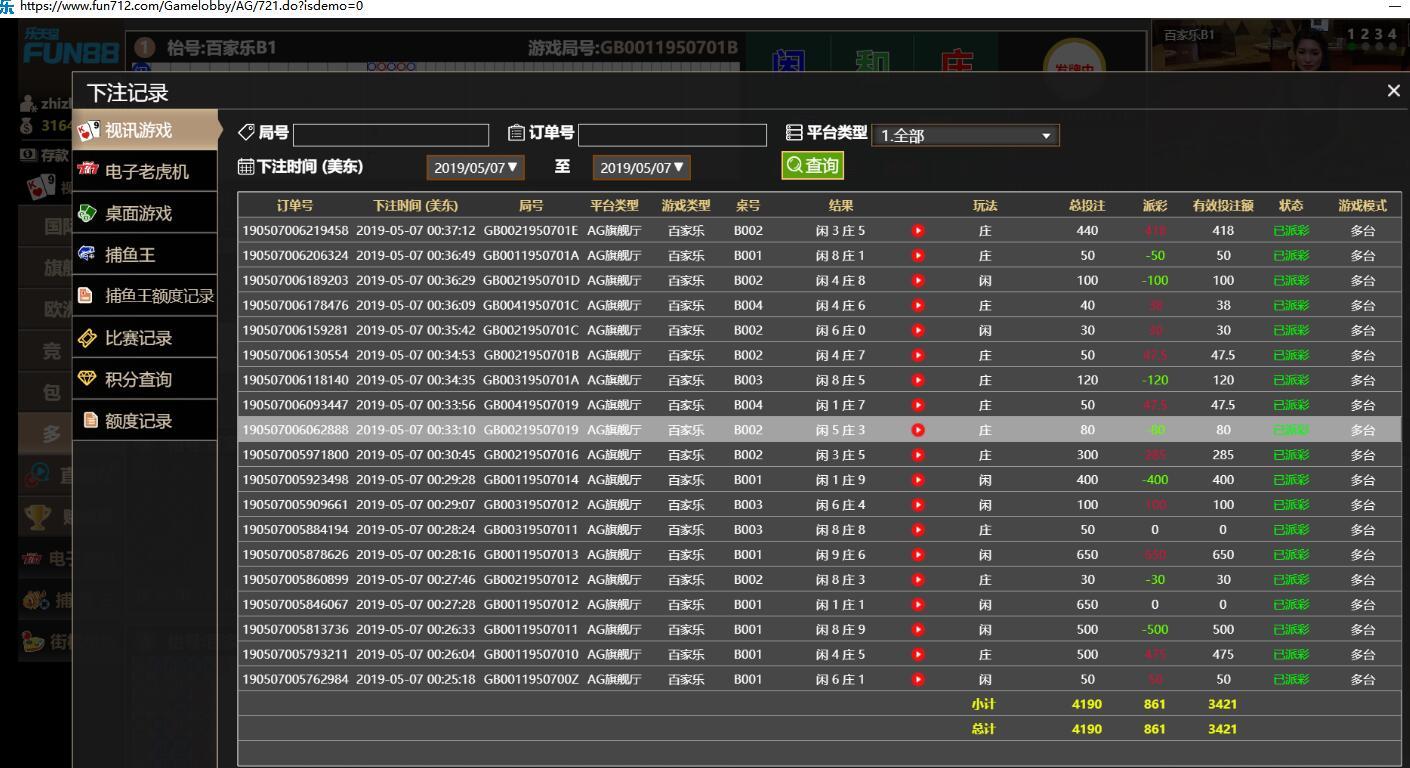1410x768 pixels.
Task: Play replay for order 190507005971800
Action: pyautogui.click(x=918, y=455)
